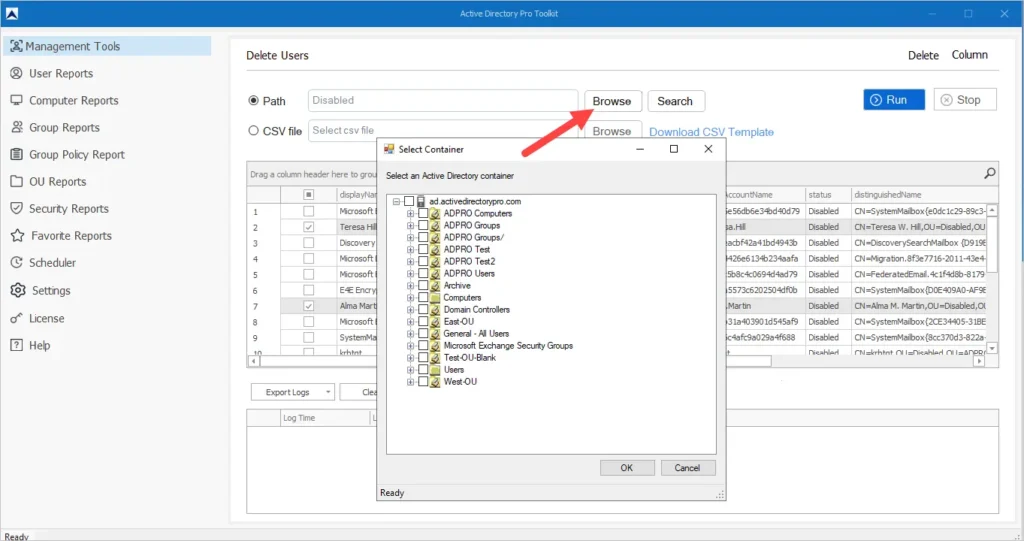Viewport: 1024px width, 541px height.
Task: Click the Computers container folder icon
Action: pyautogui.click(x=435, y=297)
